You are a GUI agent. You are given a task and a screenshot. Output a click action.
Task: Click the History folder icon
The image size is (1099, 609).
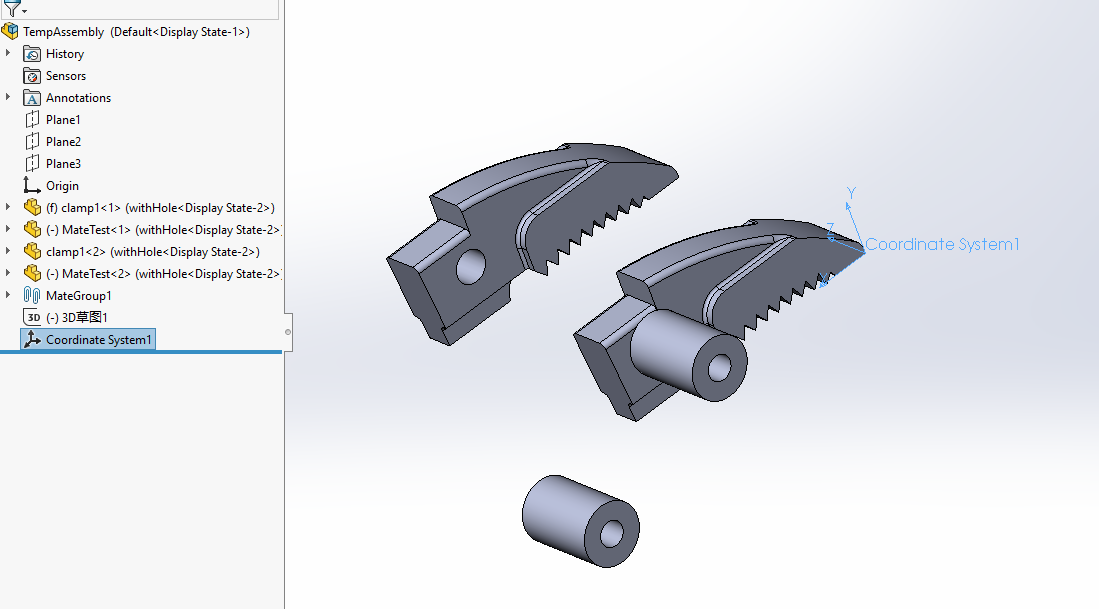point(32,54)
